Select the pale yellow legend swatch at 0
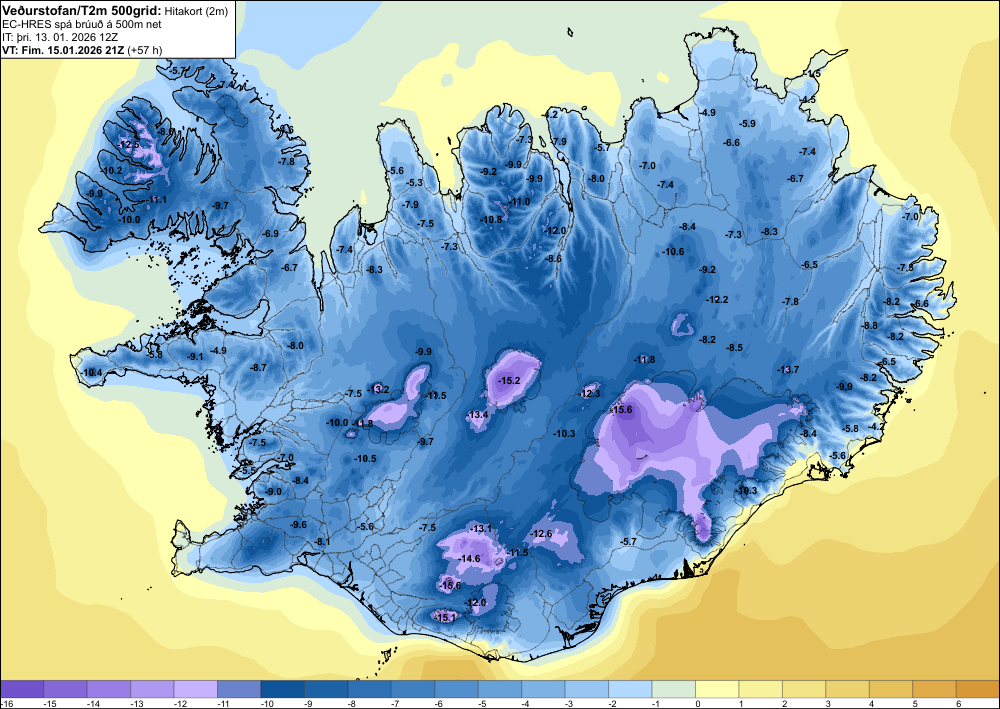1000x709 pixels. click(x=717, y=689)
